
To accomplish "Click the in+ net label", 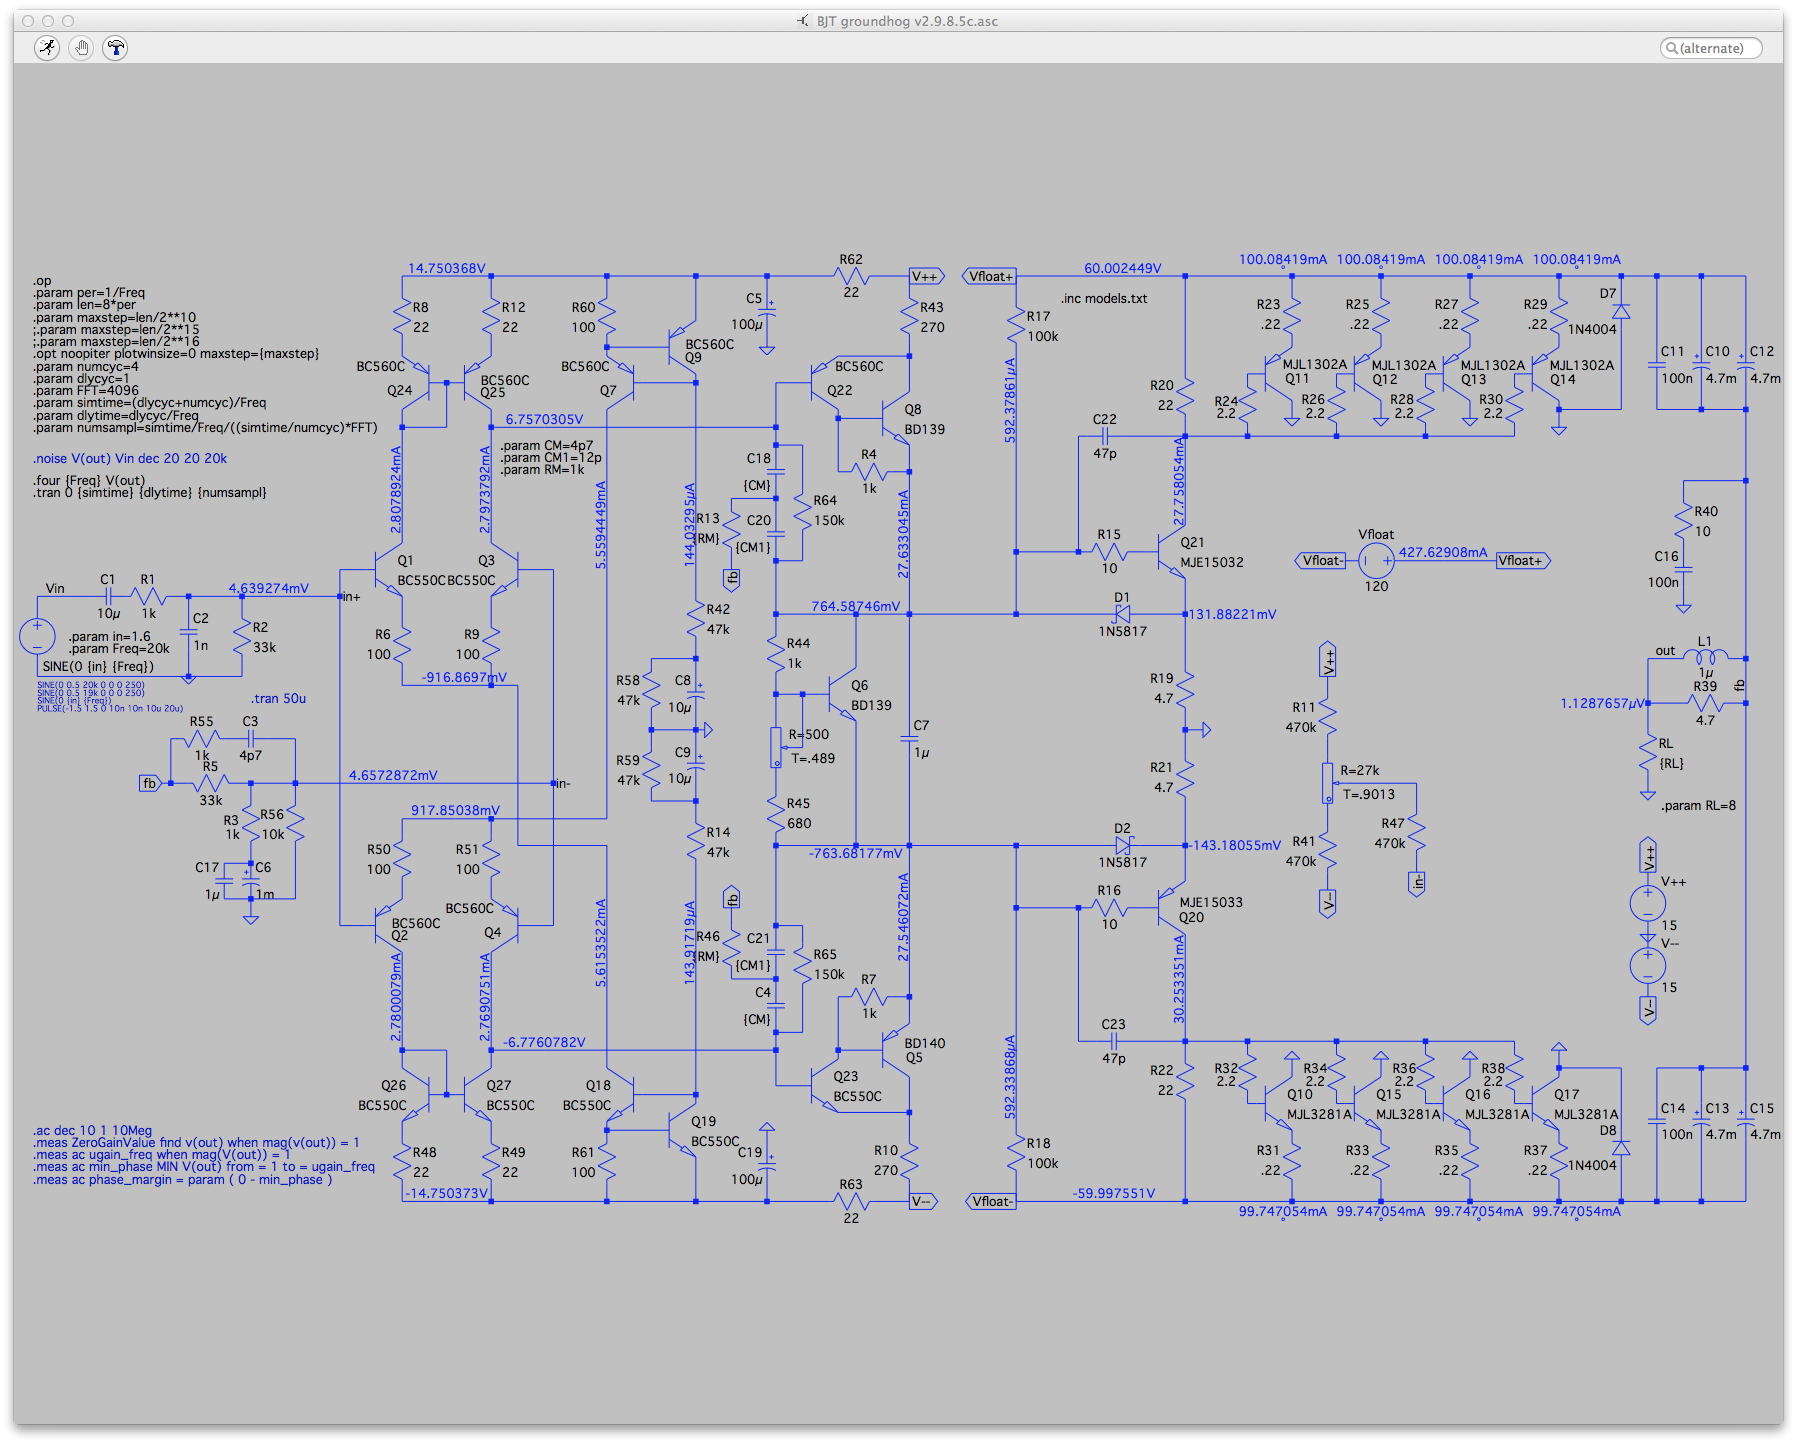I will pyautogui.click(x=351, y=598).
